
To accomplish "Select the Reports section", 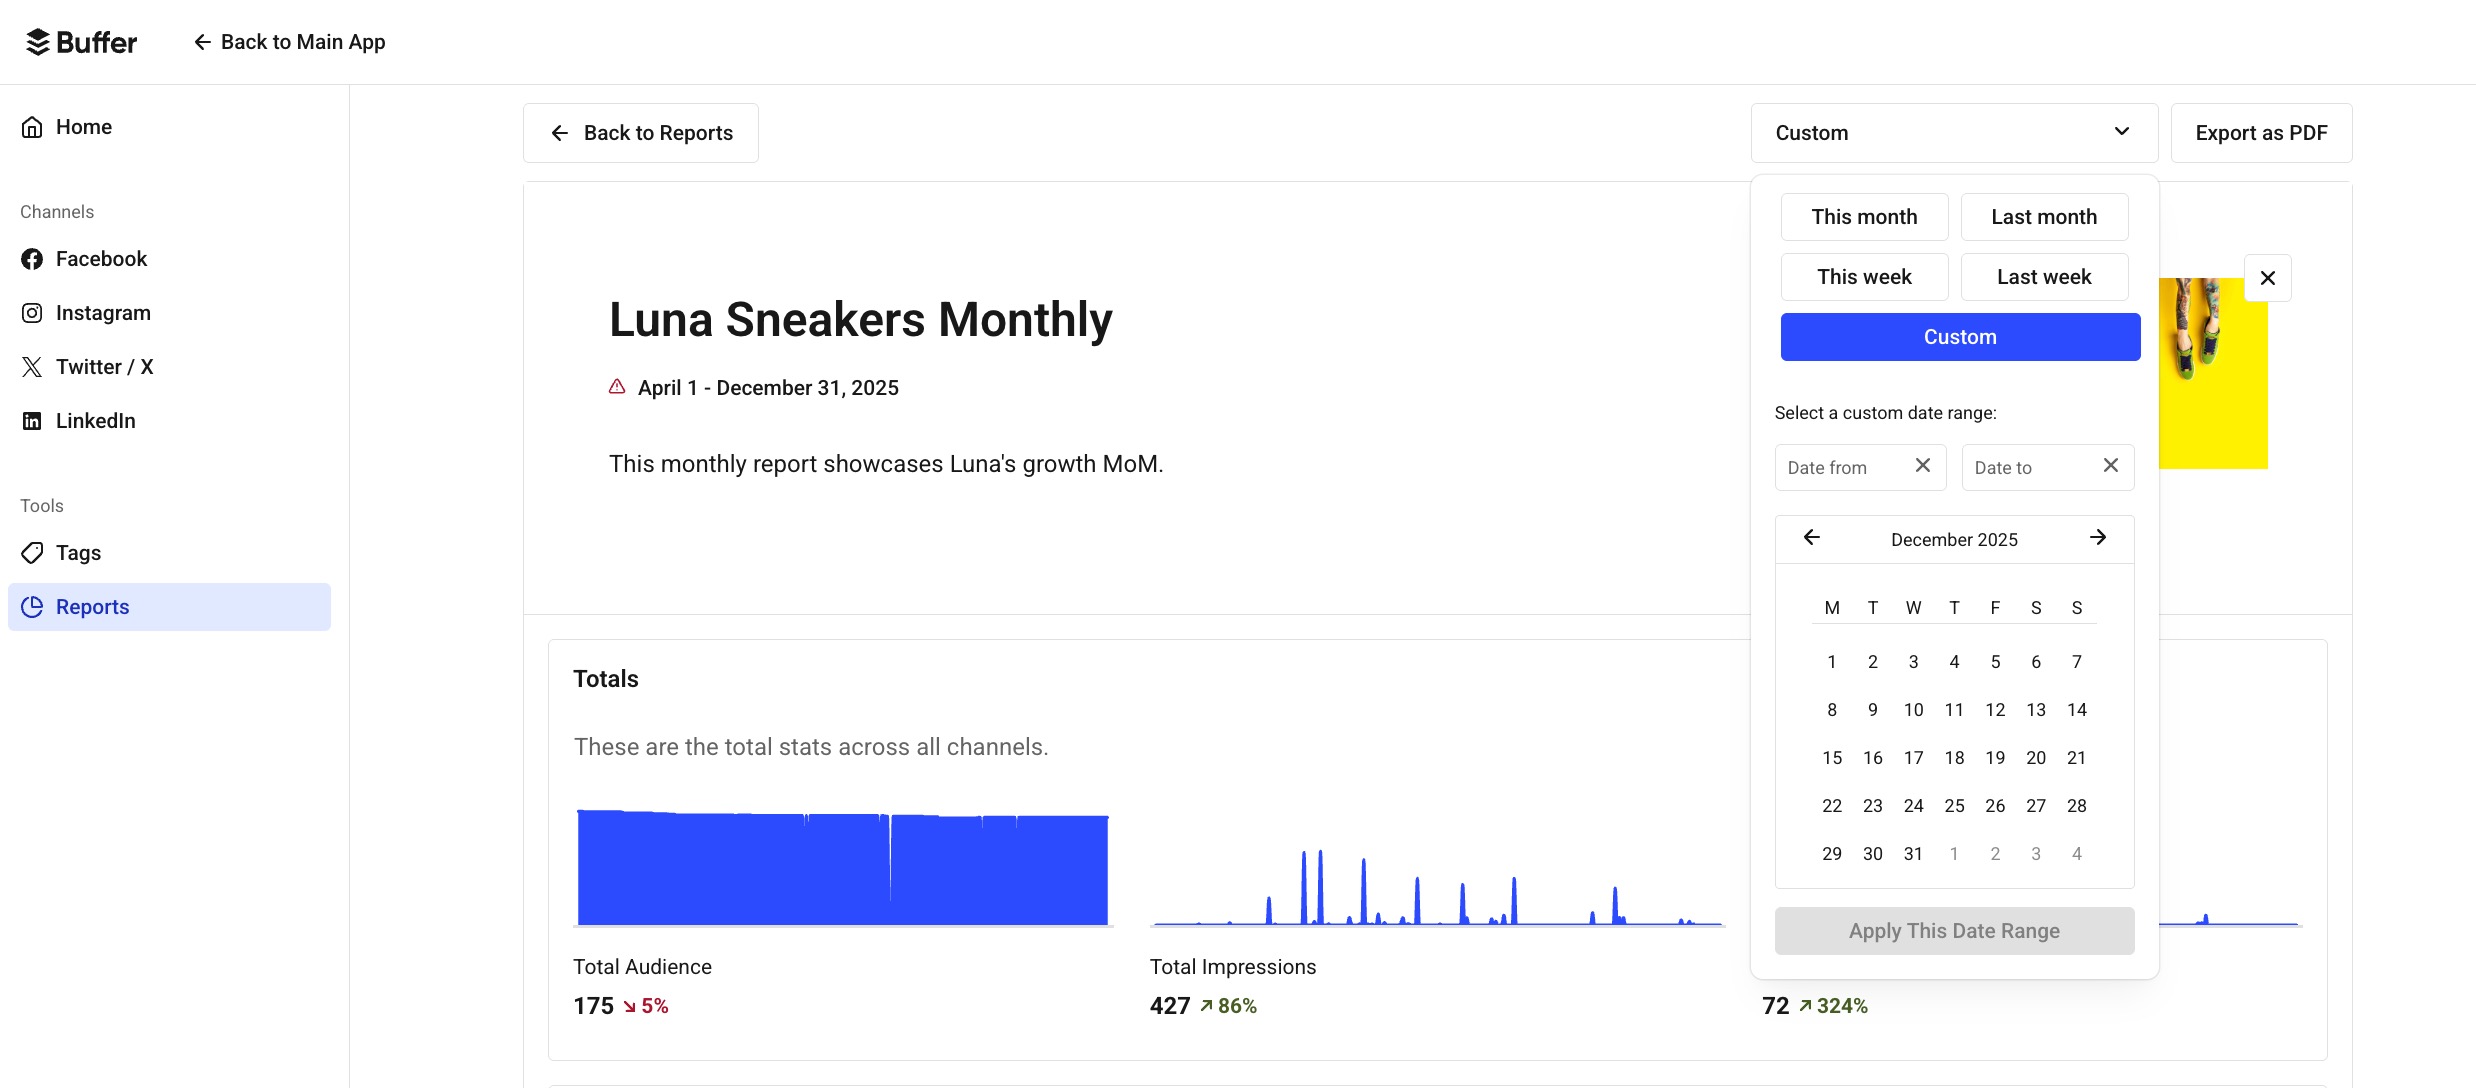I will click(x=92, y=606).
